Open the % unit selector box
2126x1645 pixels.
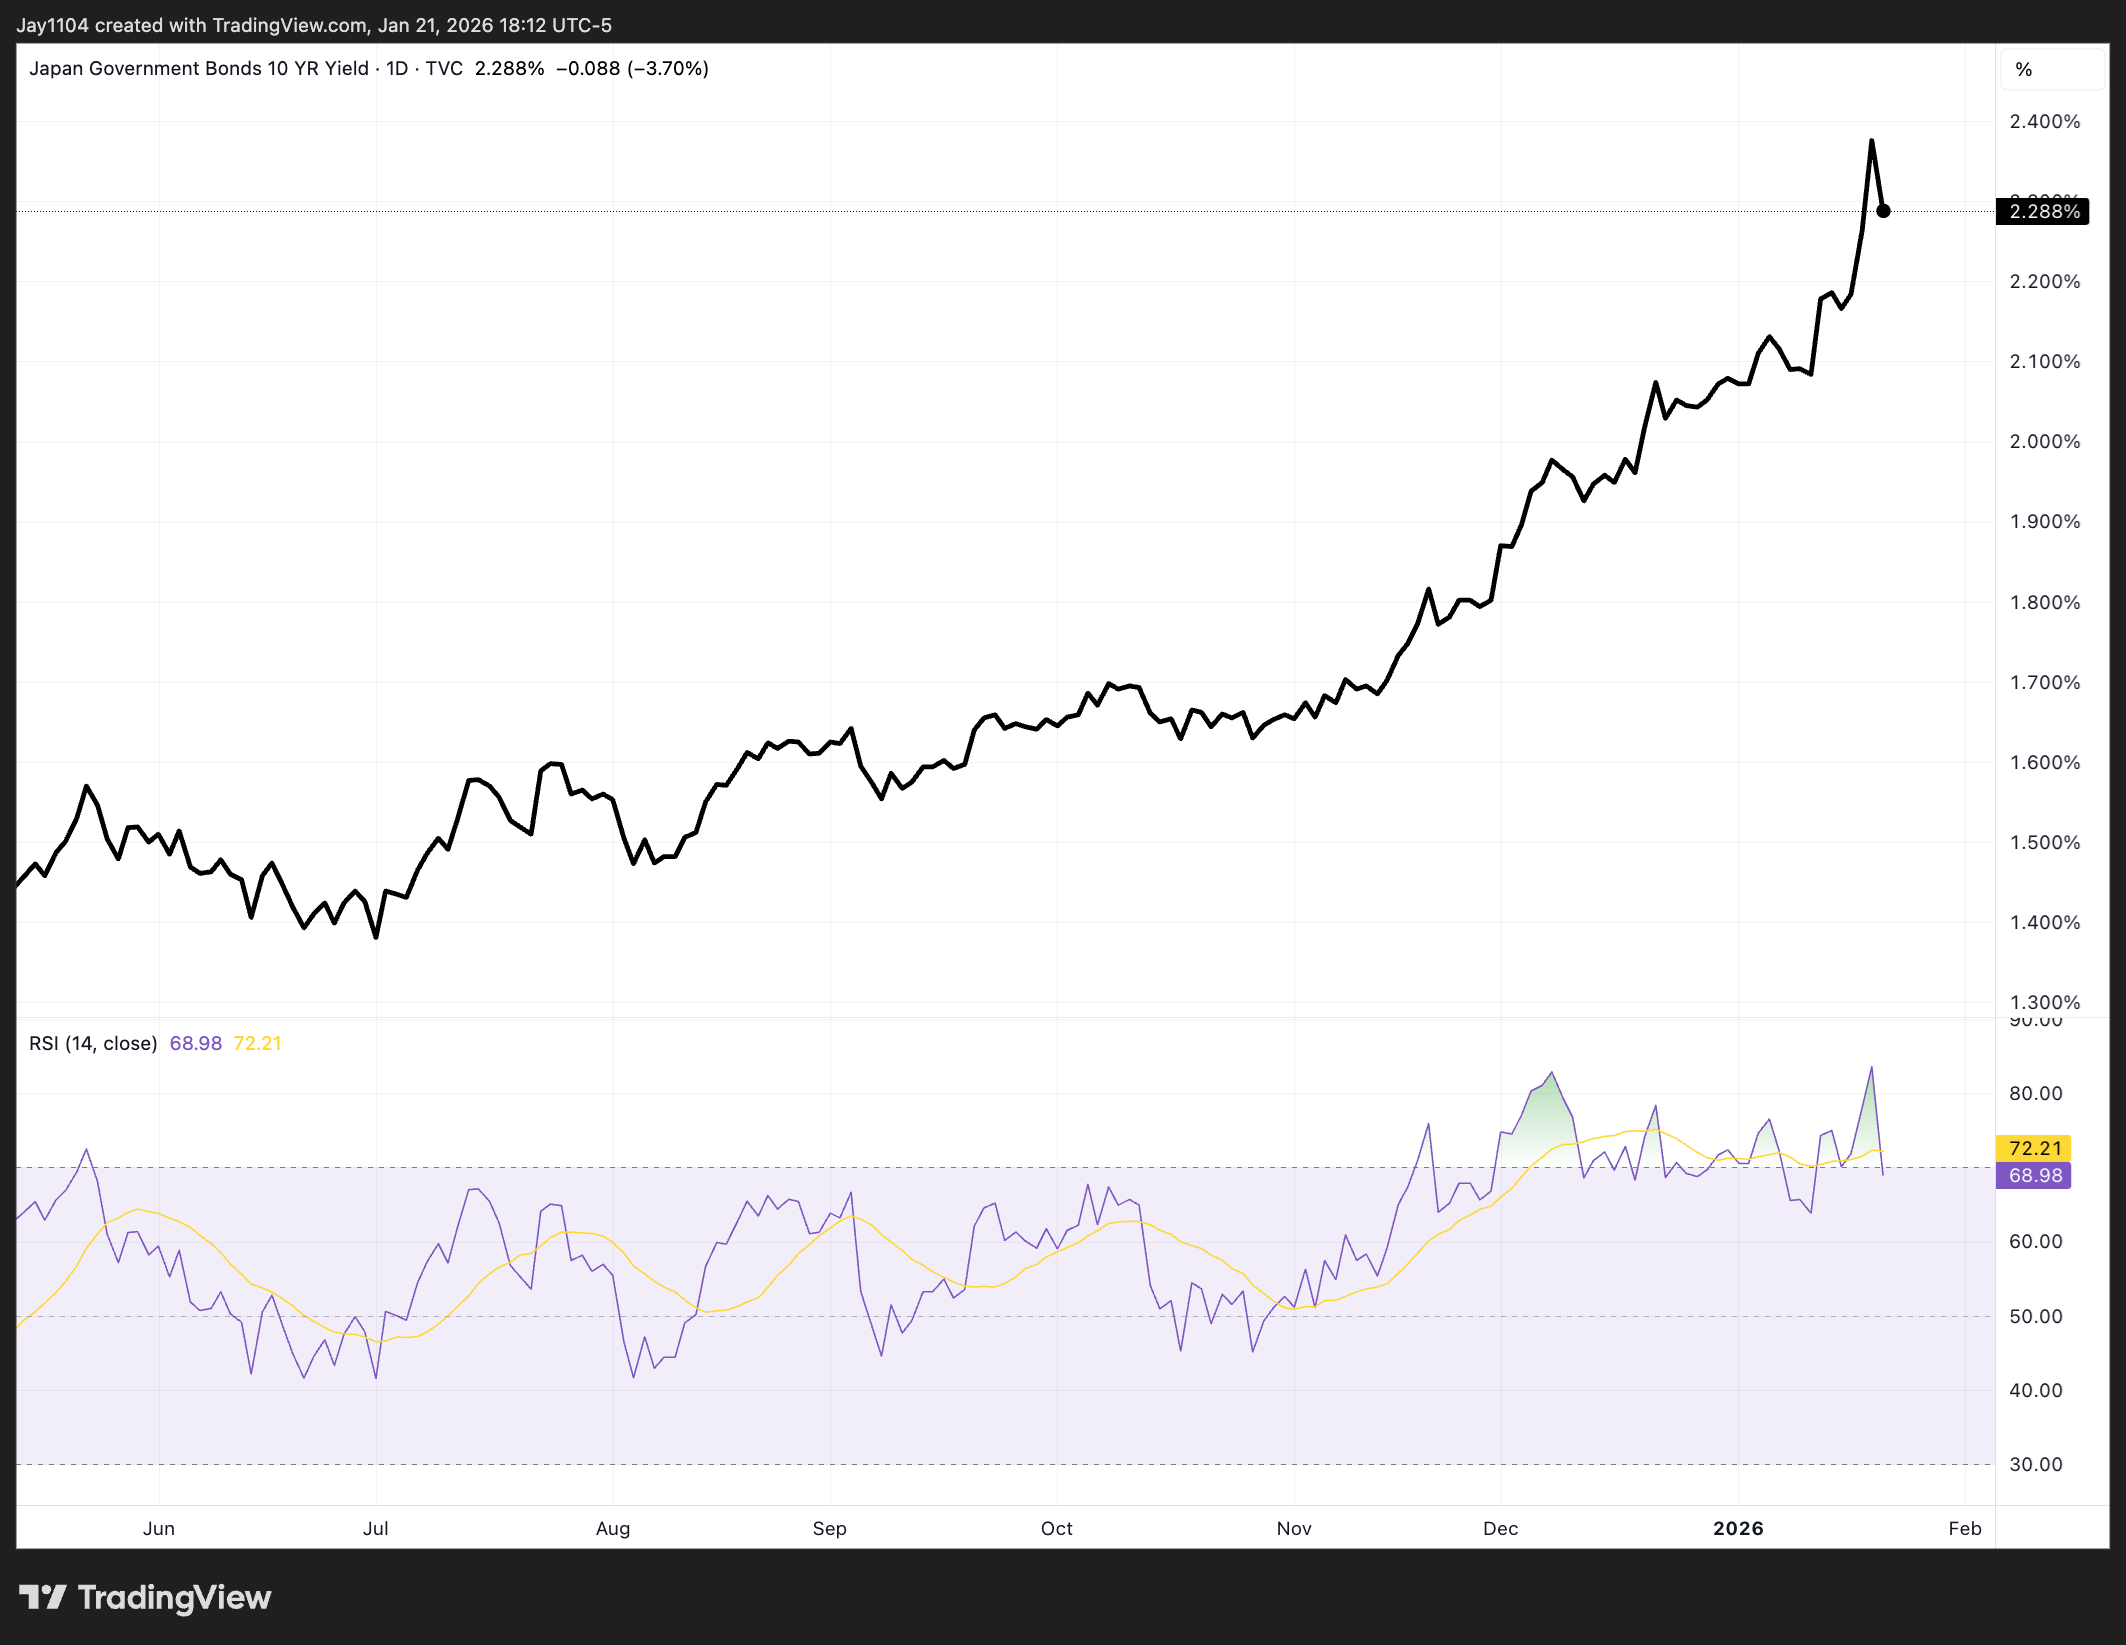pyautogui.click(x=2053, y=69)
